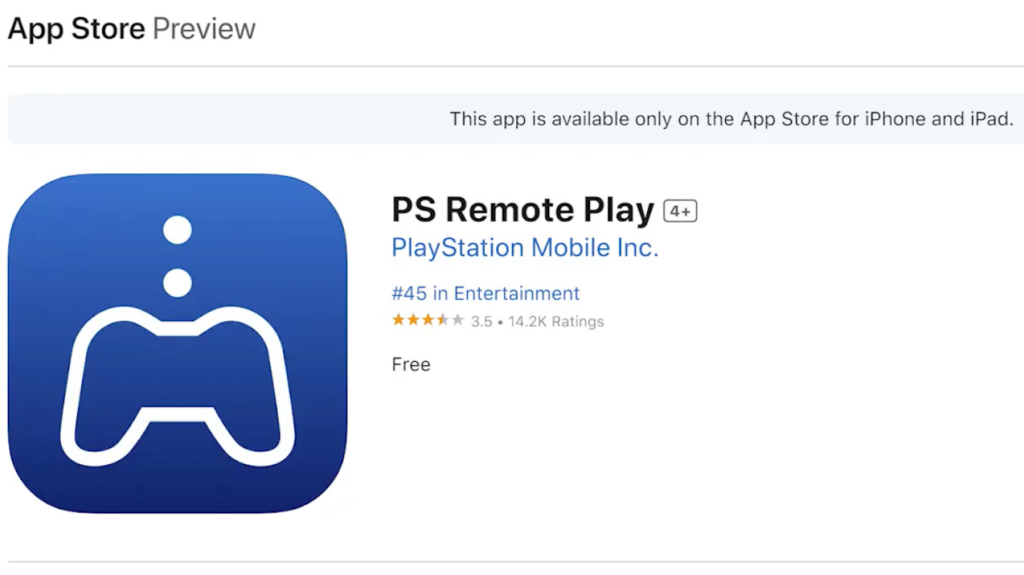
Task: Click the 3.5 rating score
Action: [481, 321]
